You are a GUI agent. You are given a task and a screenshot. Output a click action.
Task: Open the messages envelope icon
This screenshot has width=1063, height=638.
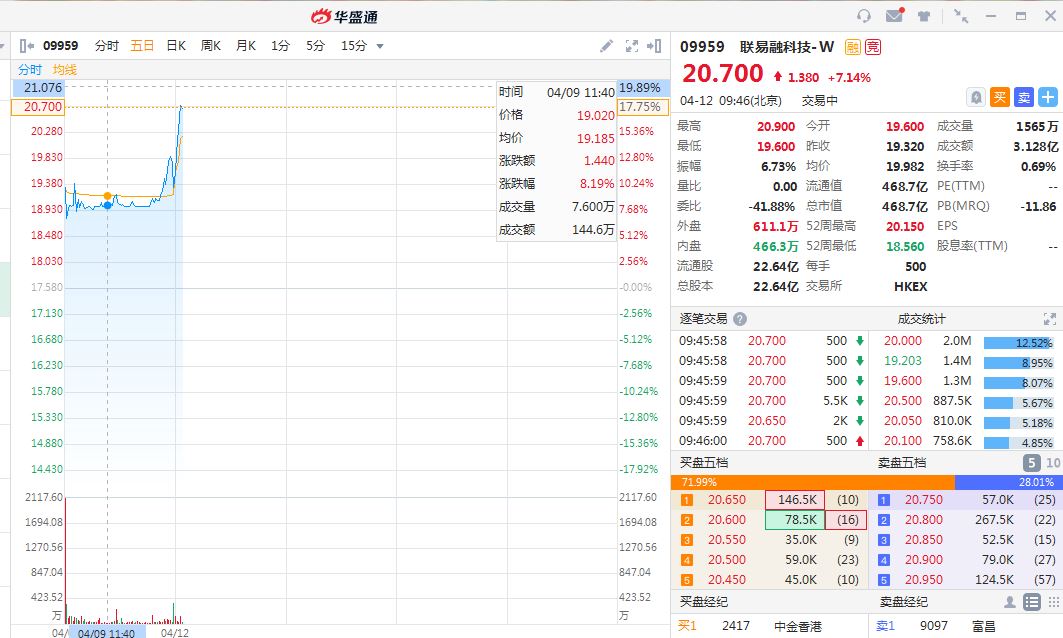[894, 16]
